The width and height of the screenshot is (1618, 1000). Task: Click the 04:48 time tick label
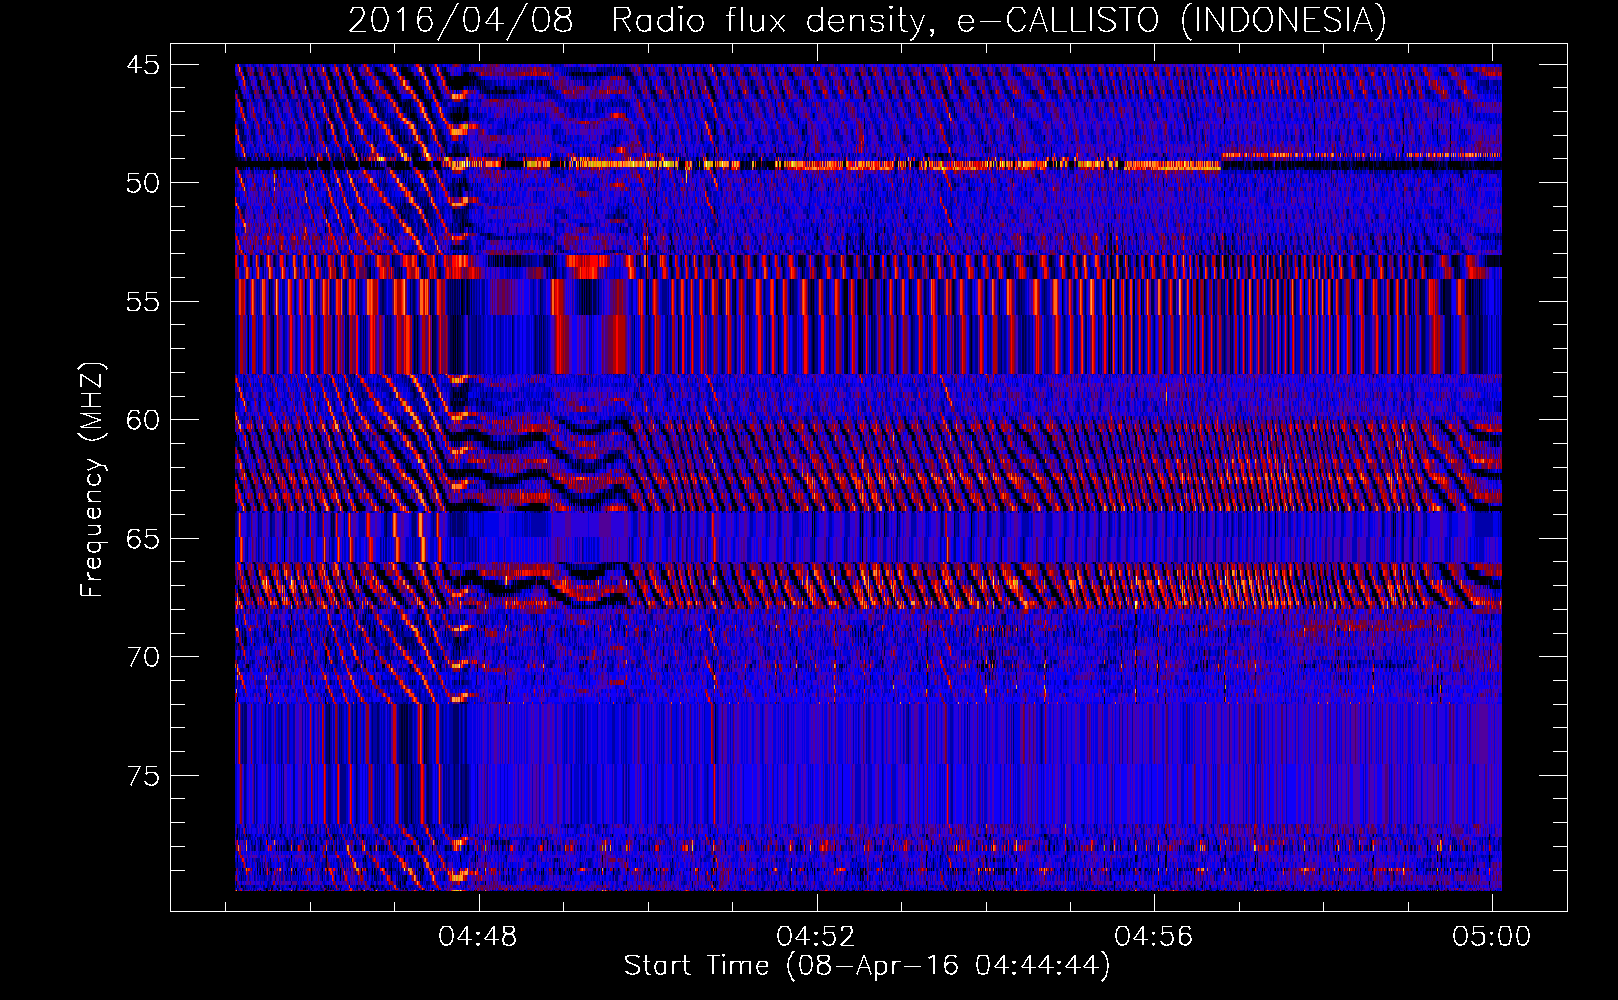478,937
